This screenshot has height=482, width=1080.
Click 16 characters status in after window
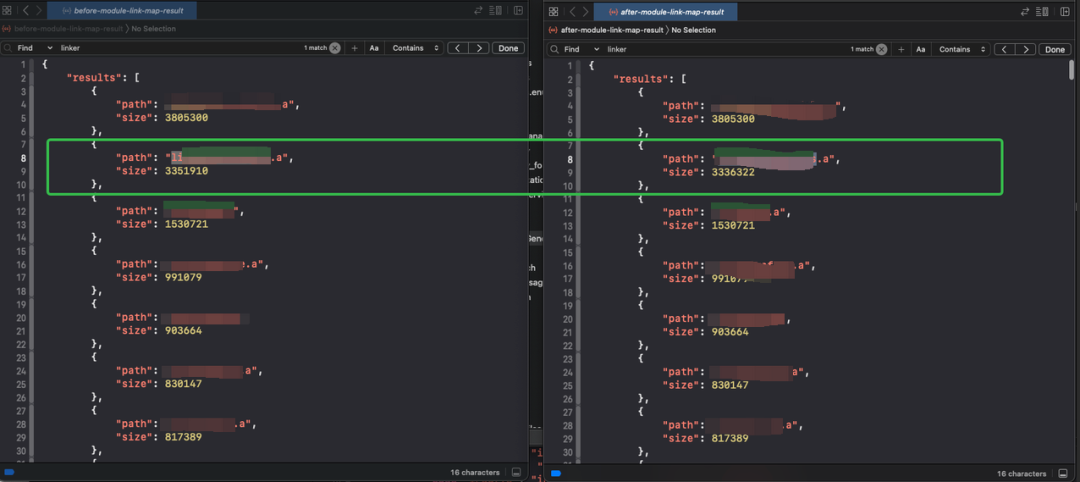1021,474
